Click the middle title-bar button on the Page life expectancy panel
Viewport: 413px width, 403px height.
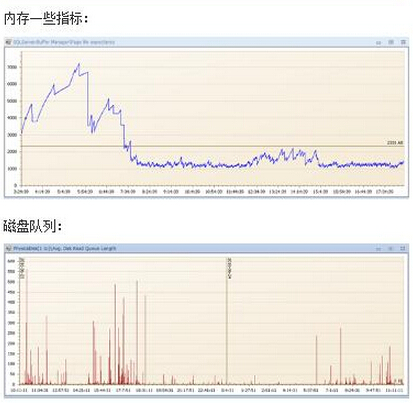tap(391, 42)
